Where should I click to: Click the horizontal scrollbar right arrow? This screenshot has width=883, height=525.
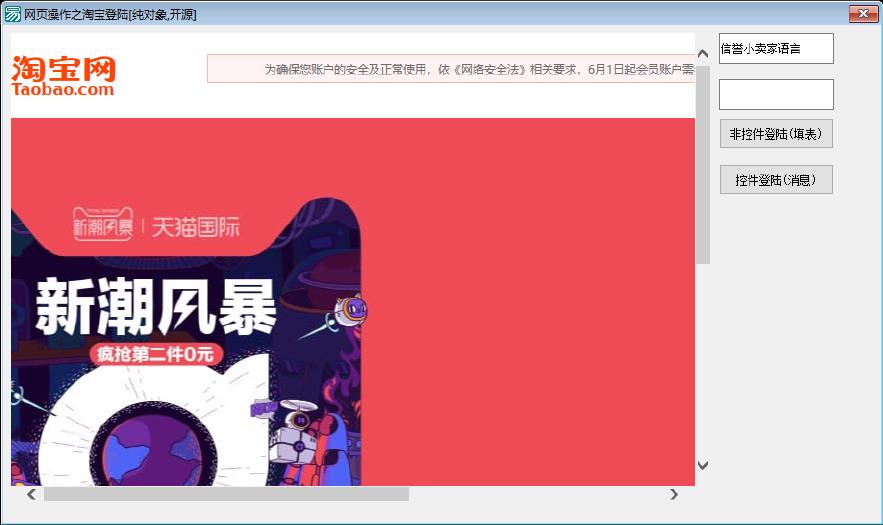[x=674, y=495]
